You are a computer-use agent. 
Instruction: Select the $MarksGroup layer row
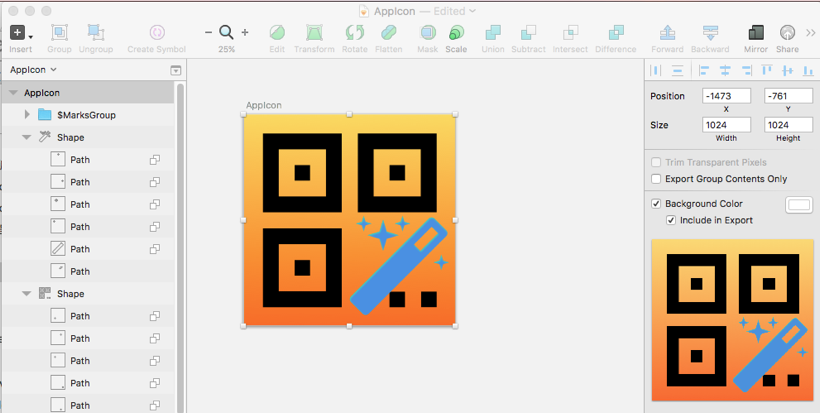point(88,115)
